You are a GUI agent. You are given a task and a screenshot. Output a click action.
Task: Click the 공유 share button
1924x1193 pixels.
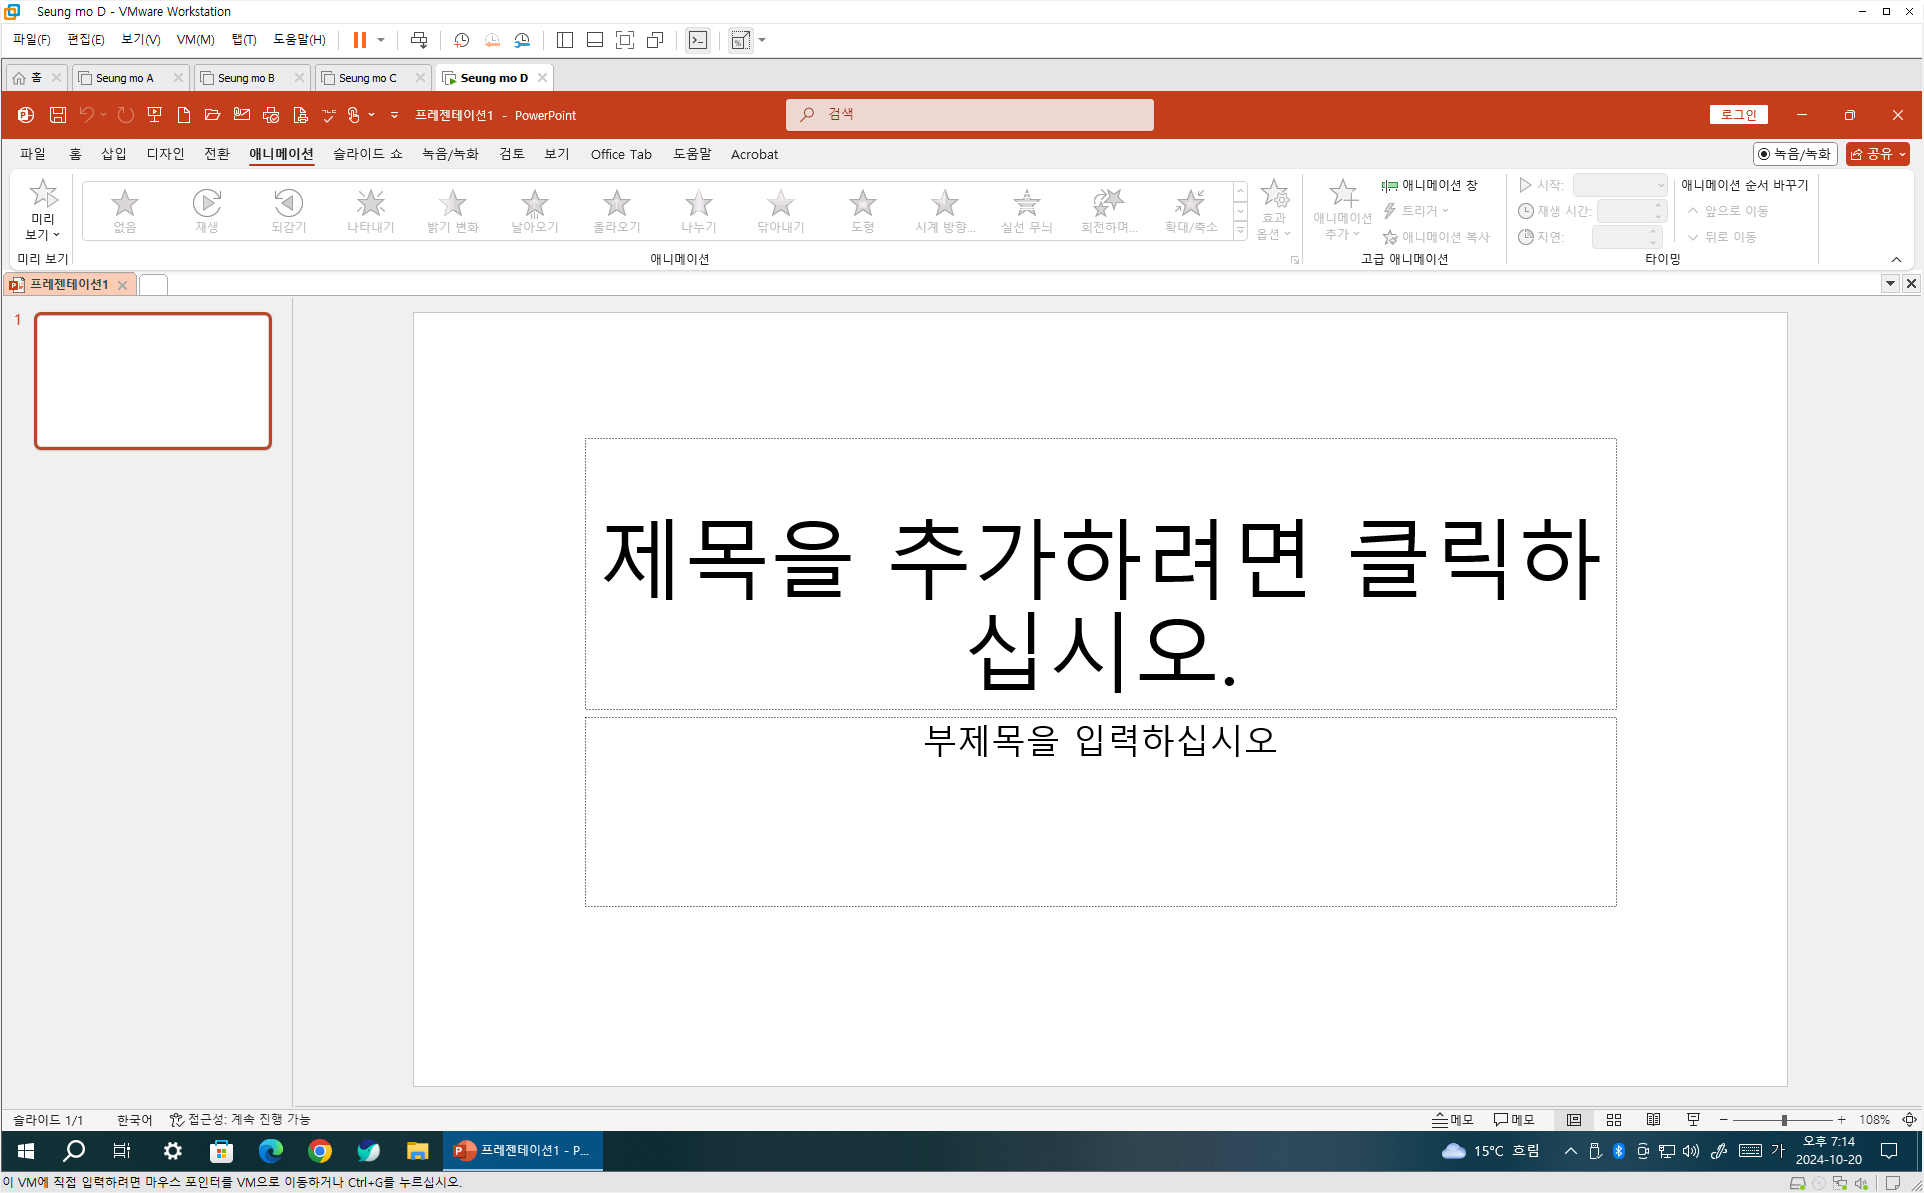click(1877, 154)
